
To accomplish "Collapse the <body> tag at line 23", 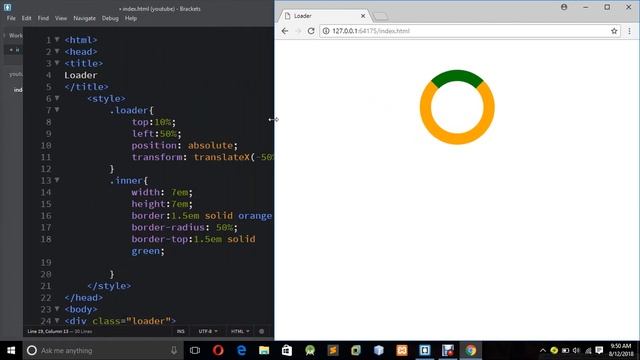I will coord(57,309).
